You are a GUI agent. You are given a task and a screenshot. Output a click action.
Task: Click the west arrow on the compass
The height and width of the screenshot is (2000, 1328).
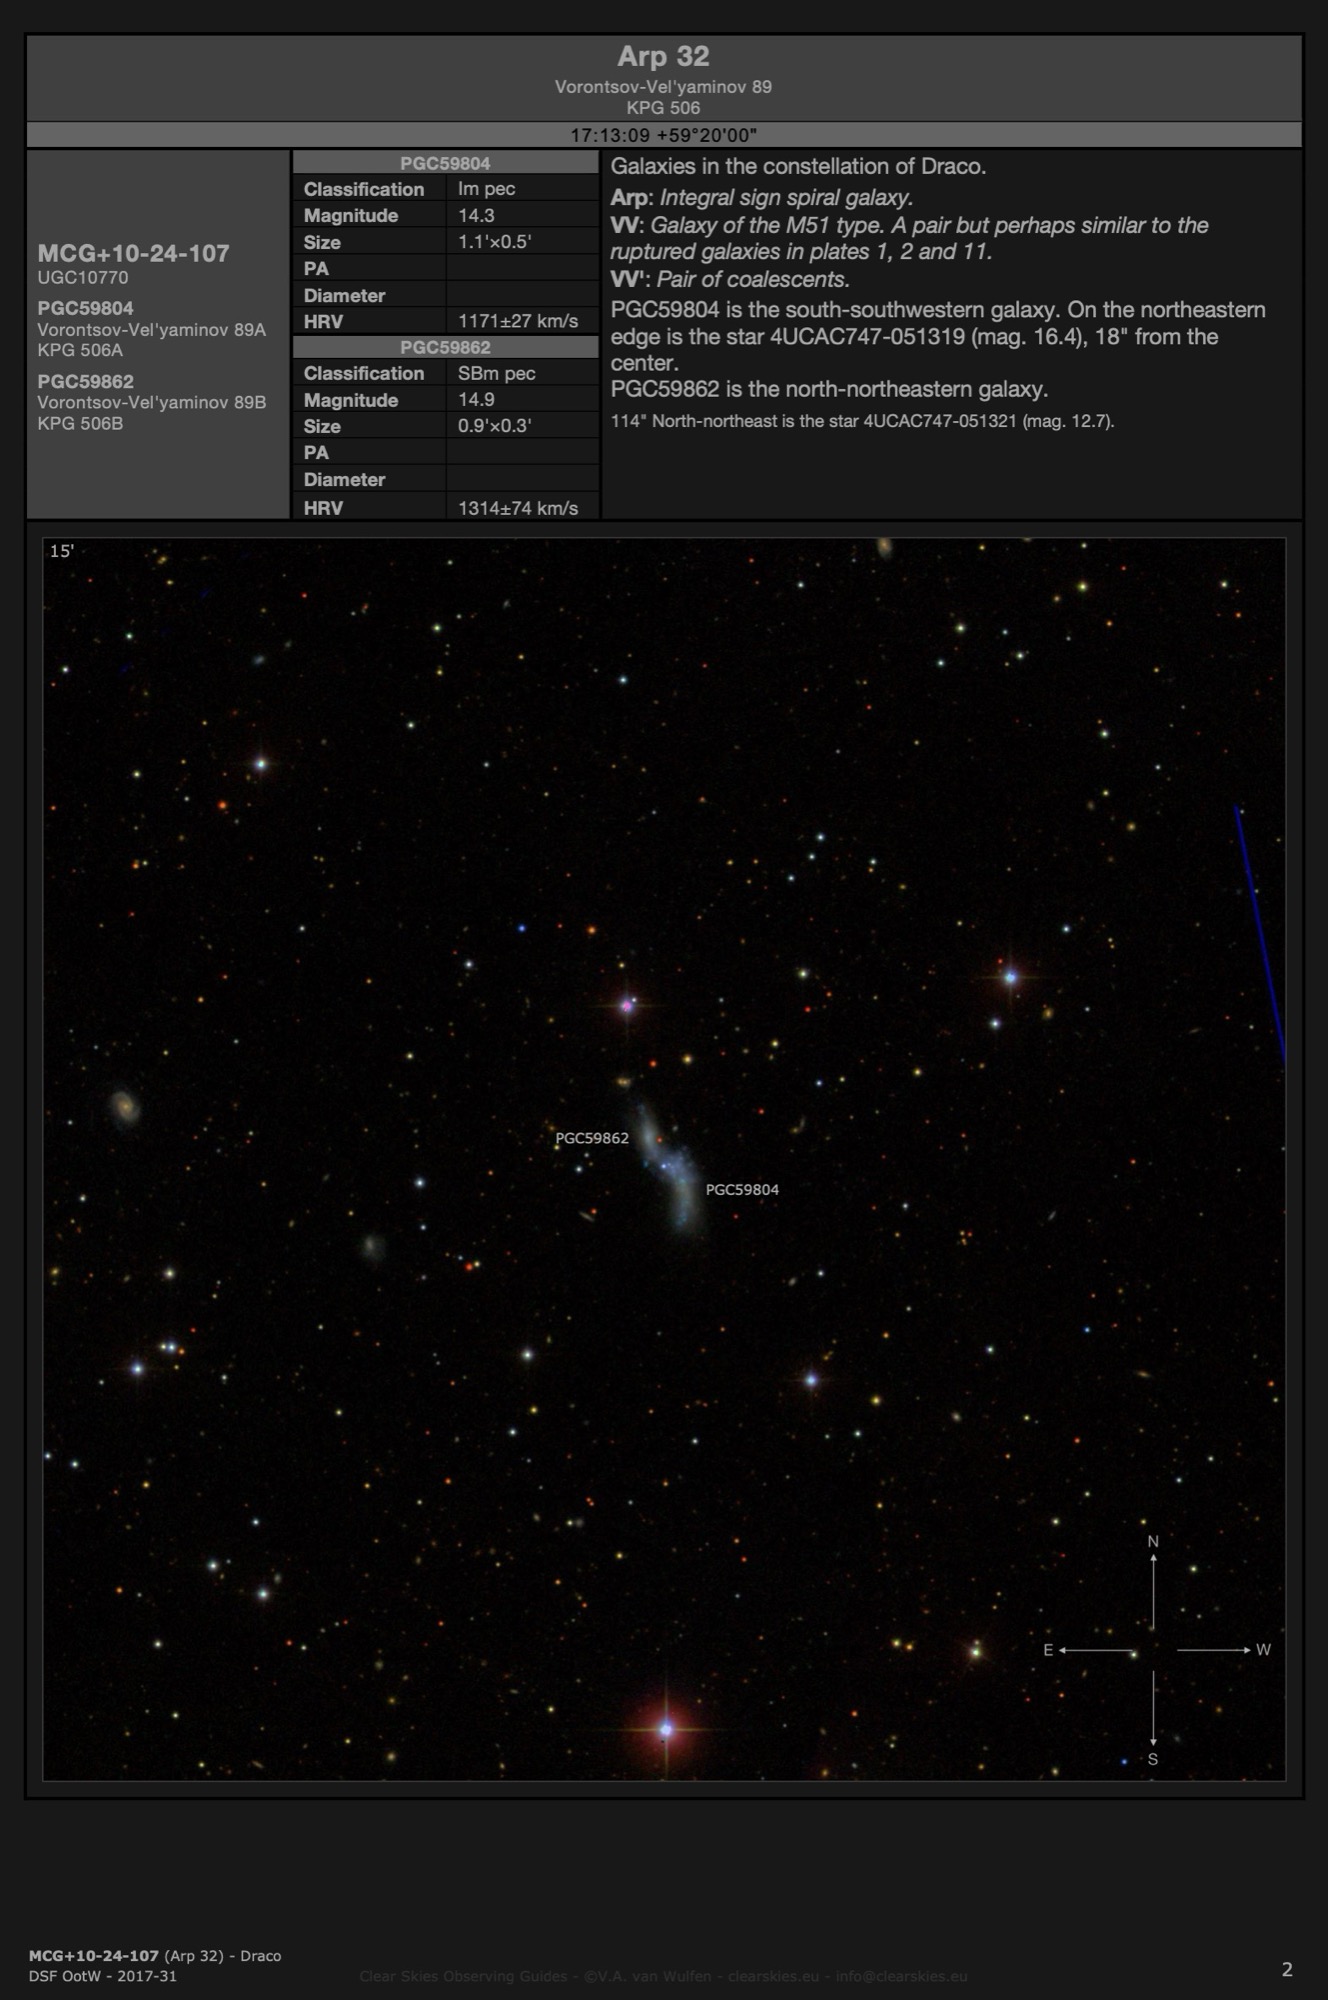pos(1214,1650)
